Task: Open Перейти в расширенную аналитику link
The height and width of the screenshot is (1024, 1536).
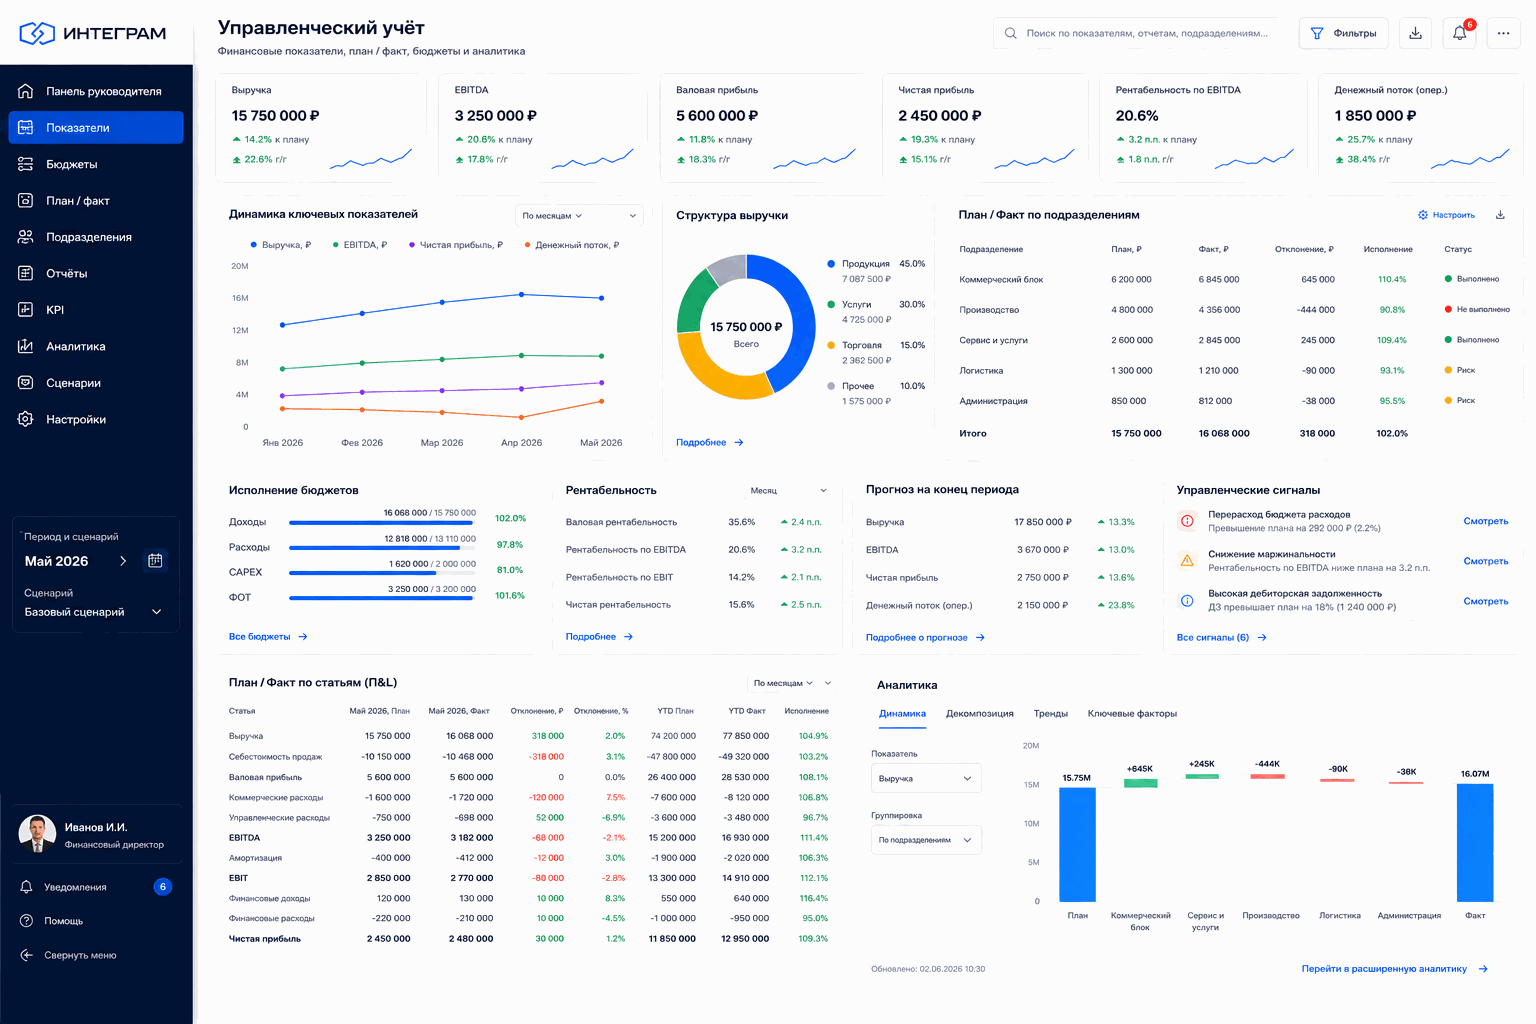Action: [x=1395, y=969]
